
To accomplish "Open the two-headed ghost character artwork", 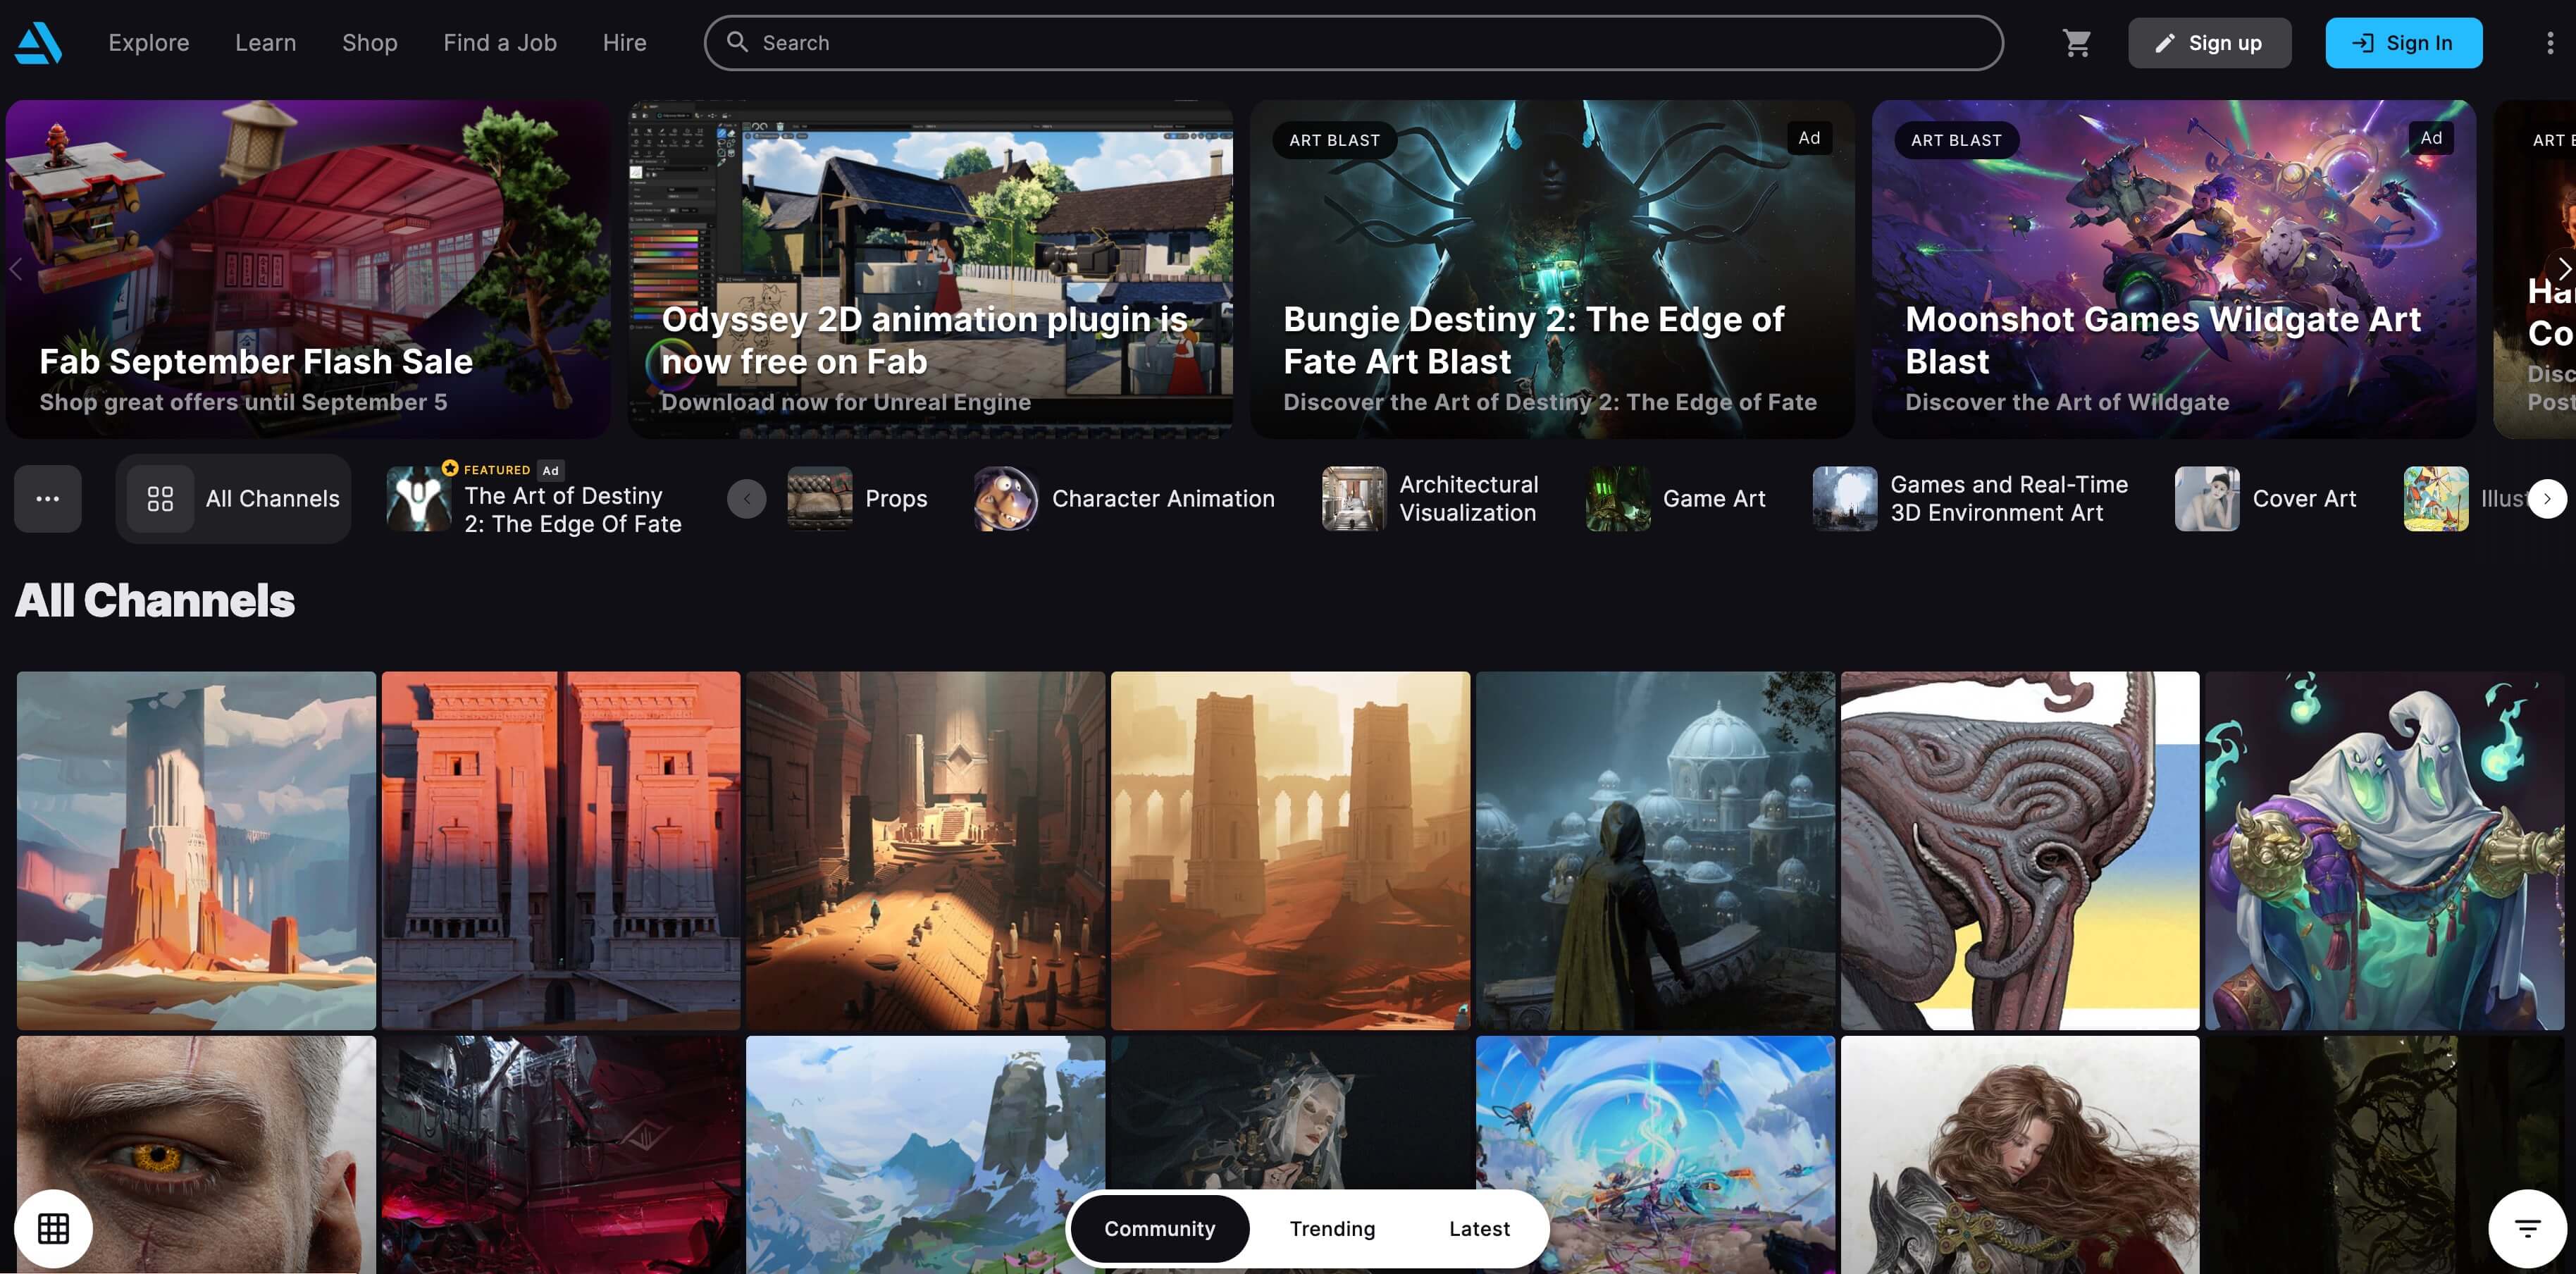I will [2384, 850].
